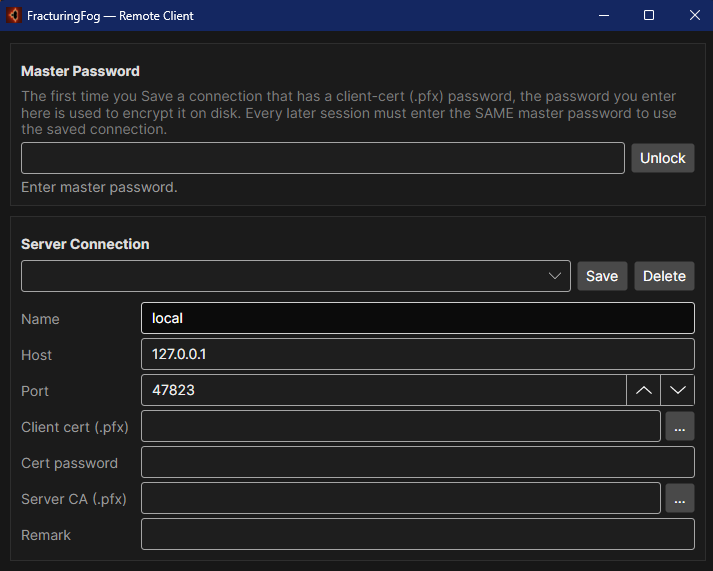Screen dimensions: 713x571
Task: Click the Name field containing local
Action: pos(417,318)
